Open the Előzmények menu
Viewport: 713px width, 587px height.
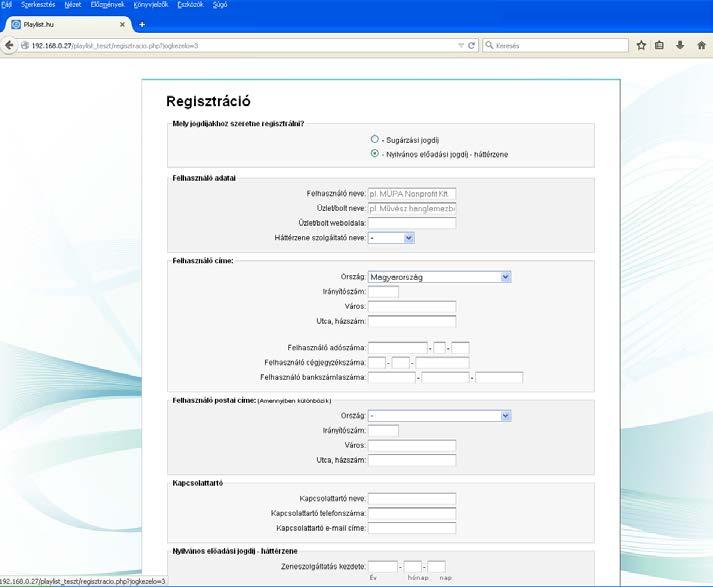point(107,5)
